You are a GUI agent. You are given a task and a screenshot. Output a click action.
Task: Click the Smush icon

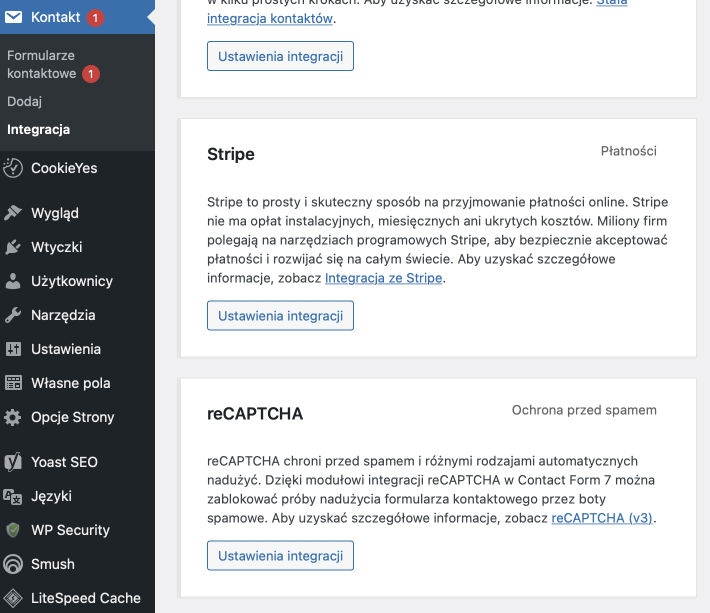point(13,564)
